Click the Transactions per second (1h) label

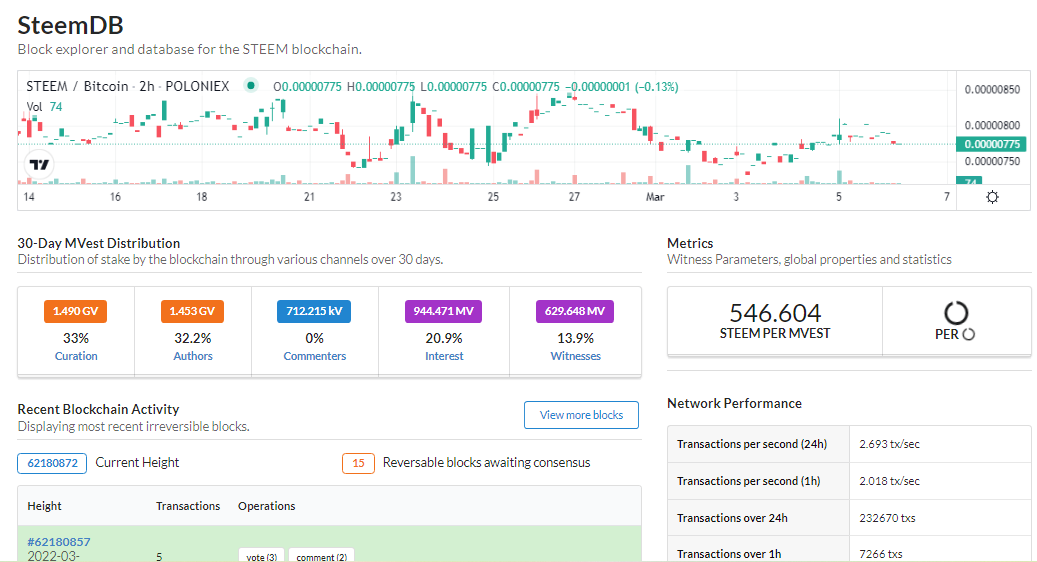pos(749,481)
